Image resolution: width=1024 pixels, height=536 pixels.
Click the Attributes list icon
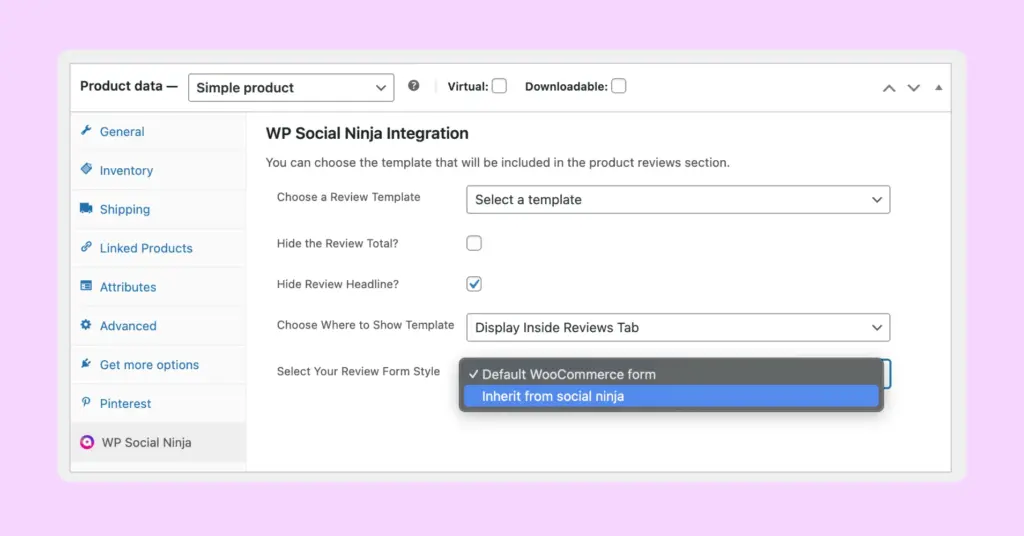[x=86, y=287]
